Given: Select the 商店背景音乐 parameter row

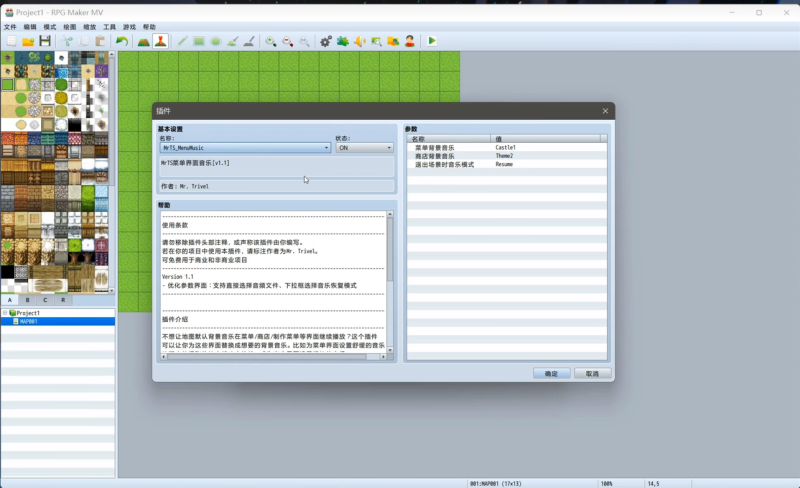Looking at the screenshot, I should [507, 156].
